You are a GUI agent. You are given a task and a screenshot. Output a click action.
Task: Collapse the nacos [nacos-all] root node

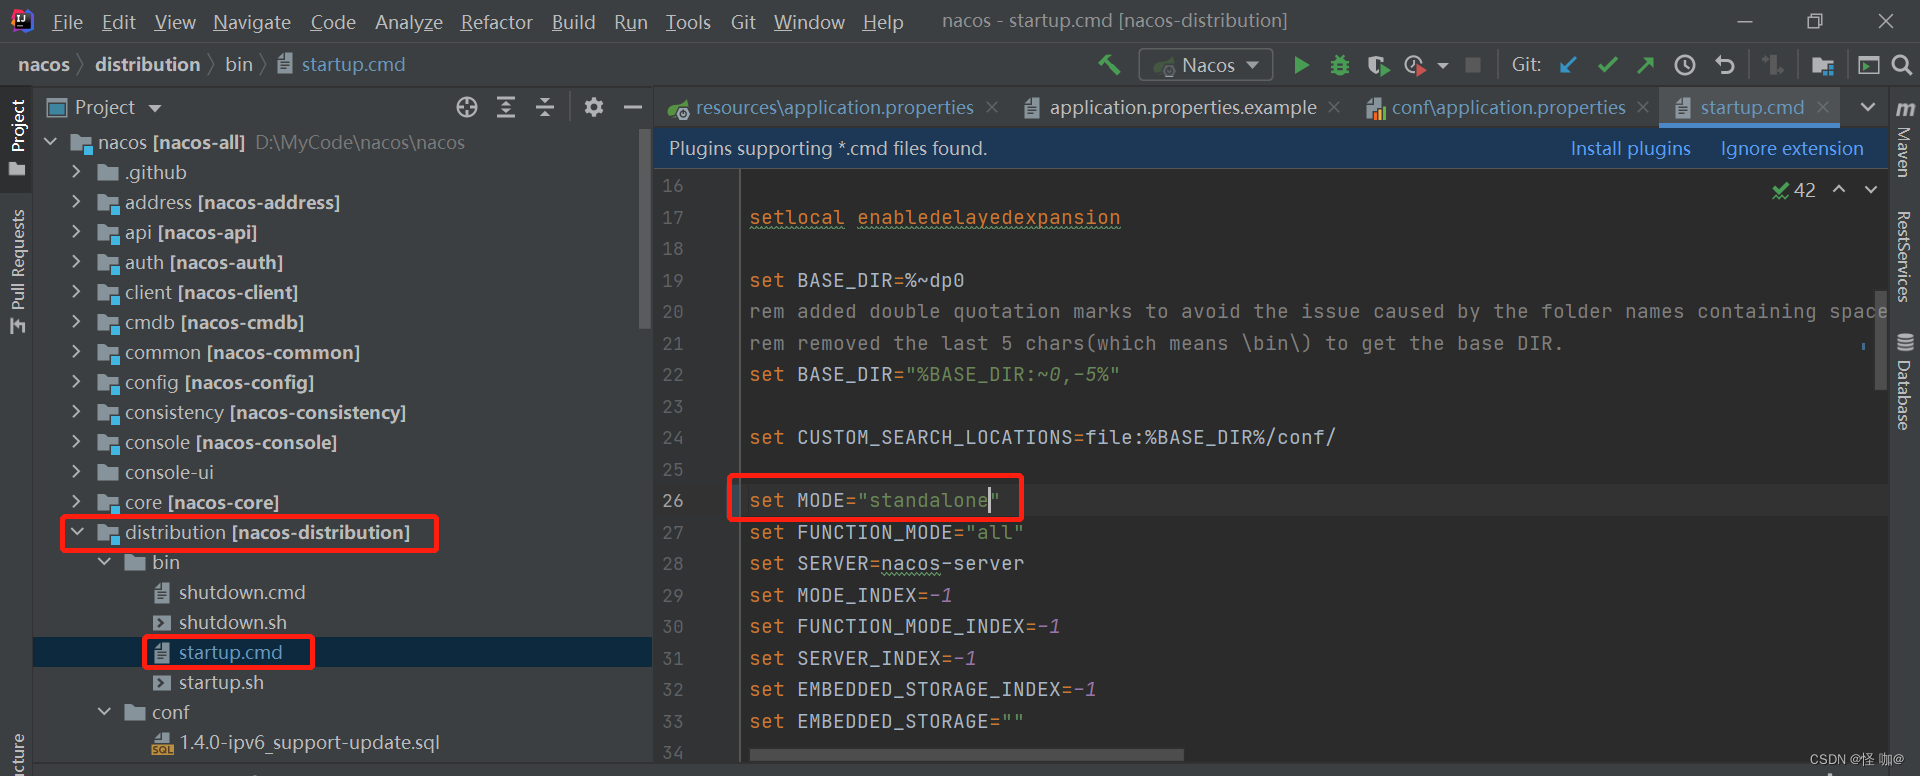50,142
